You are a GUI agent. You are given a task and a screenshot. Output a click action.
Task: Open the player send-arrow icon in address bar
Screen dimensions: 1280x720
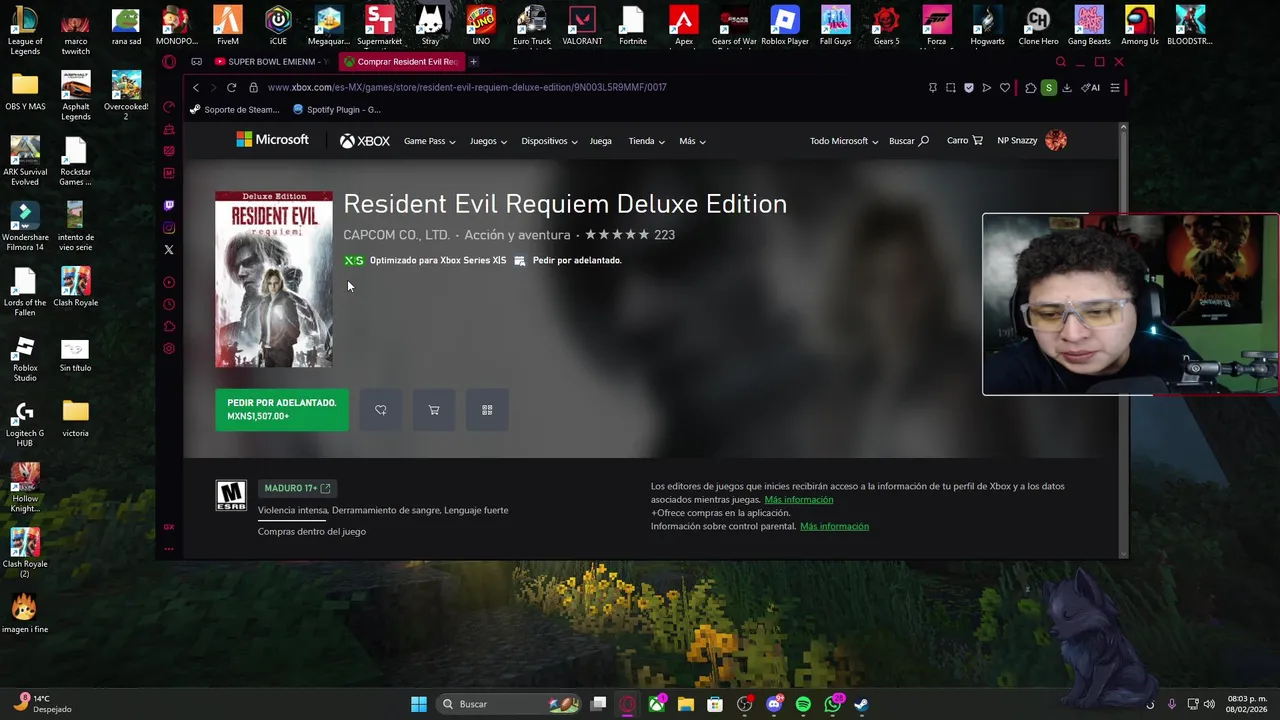[x=986, y=88]
